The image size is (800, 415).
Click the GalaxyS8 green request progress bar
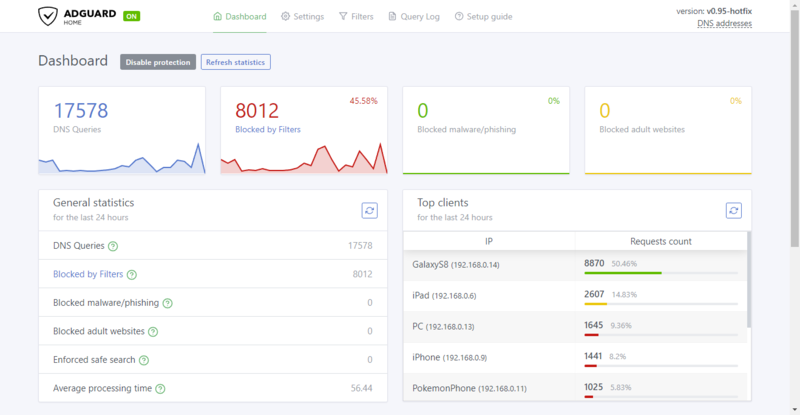(x=622, y=273)
